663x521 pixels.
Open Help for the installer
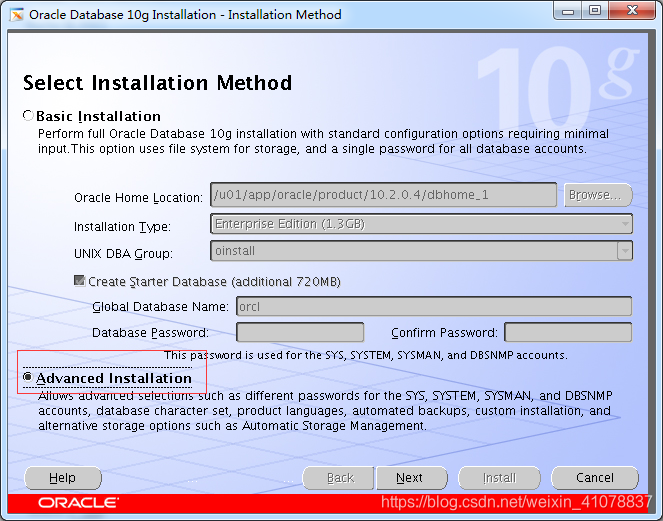tap(63, 478)
